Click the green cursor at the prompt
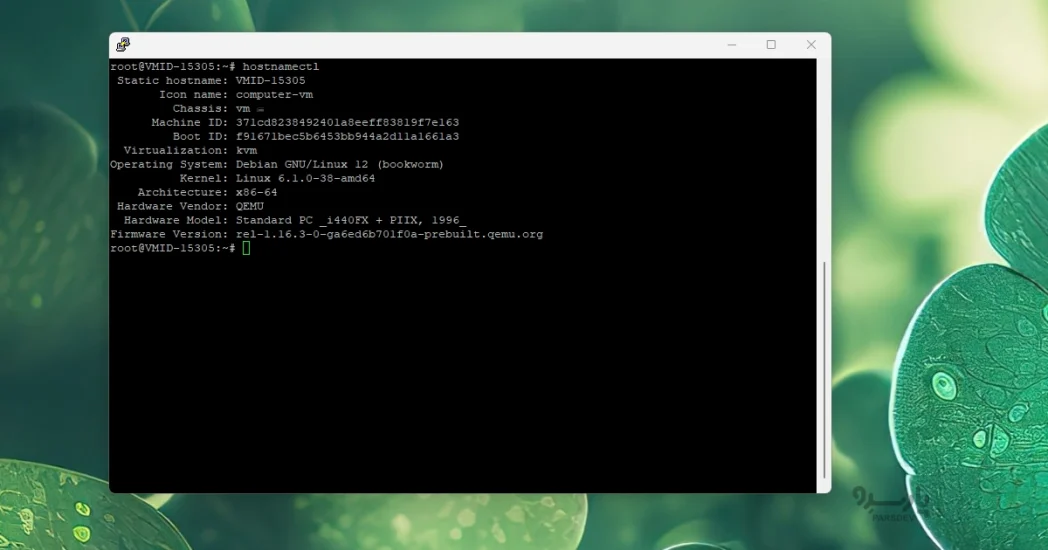This screenshot has width=1048, height=550. tap(246, 248)
